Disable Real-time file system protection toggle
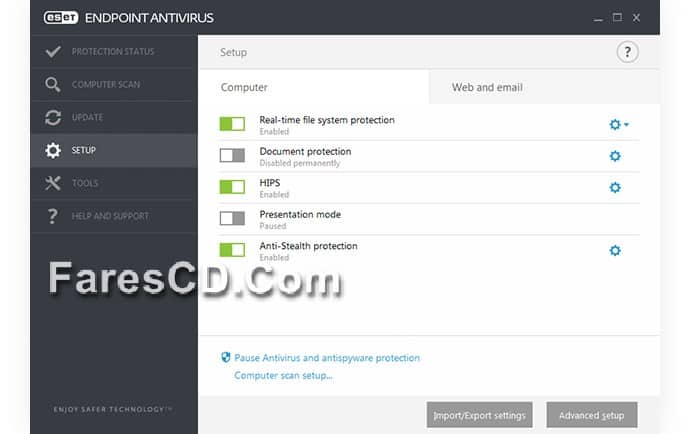The width and height of the screenshot is (690, 434). coord(232,124)
